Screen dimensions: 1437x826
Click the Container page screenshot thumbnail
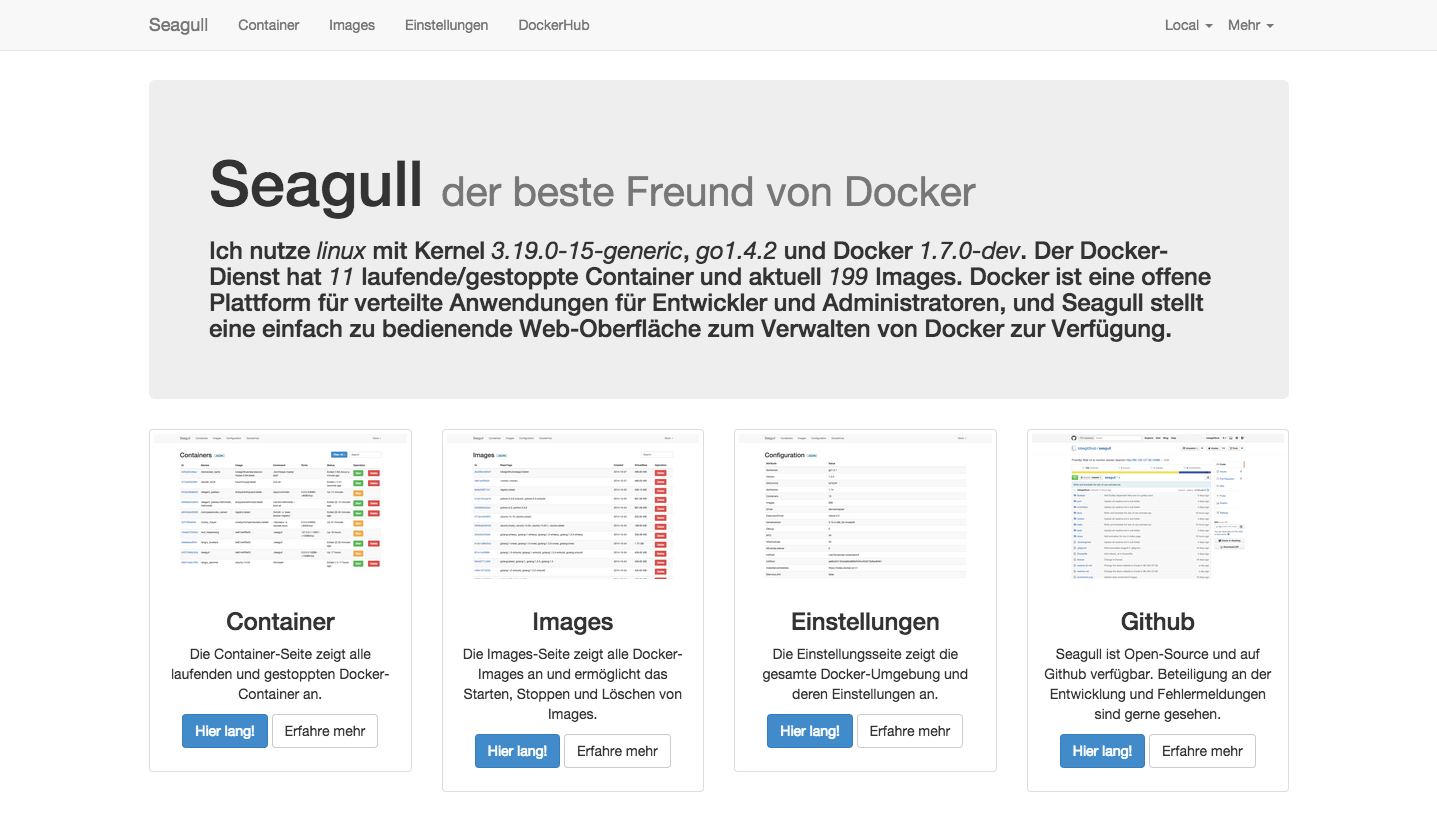(x=280, y=509)
